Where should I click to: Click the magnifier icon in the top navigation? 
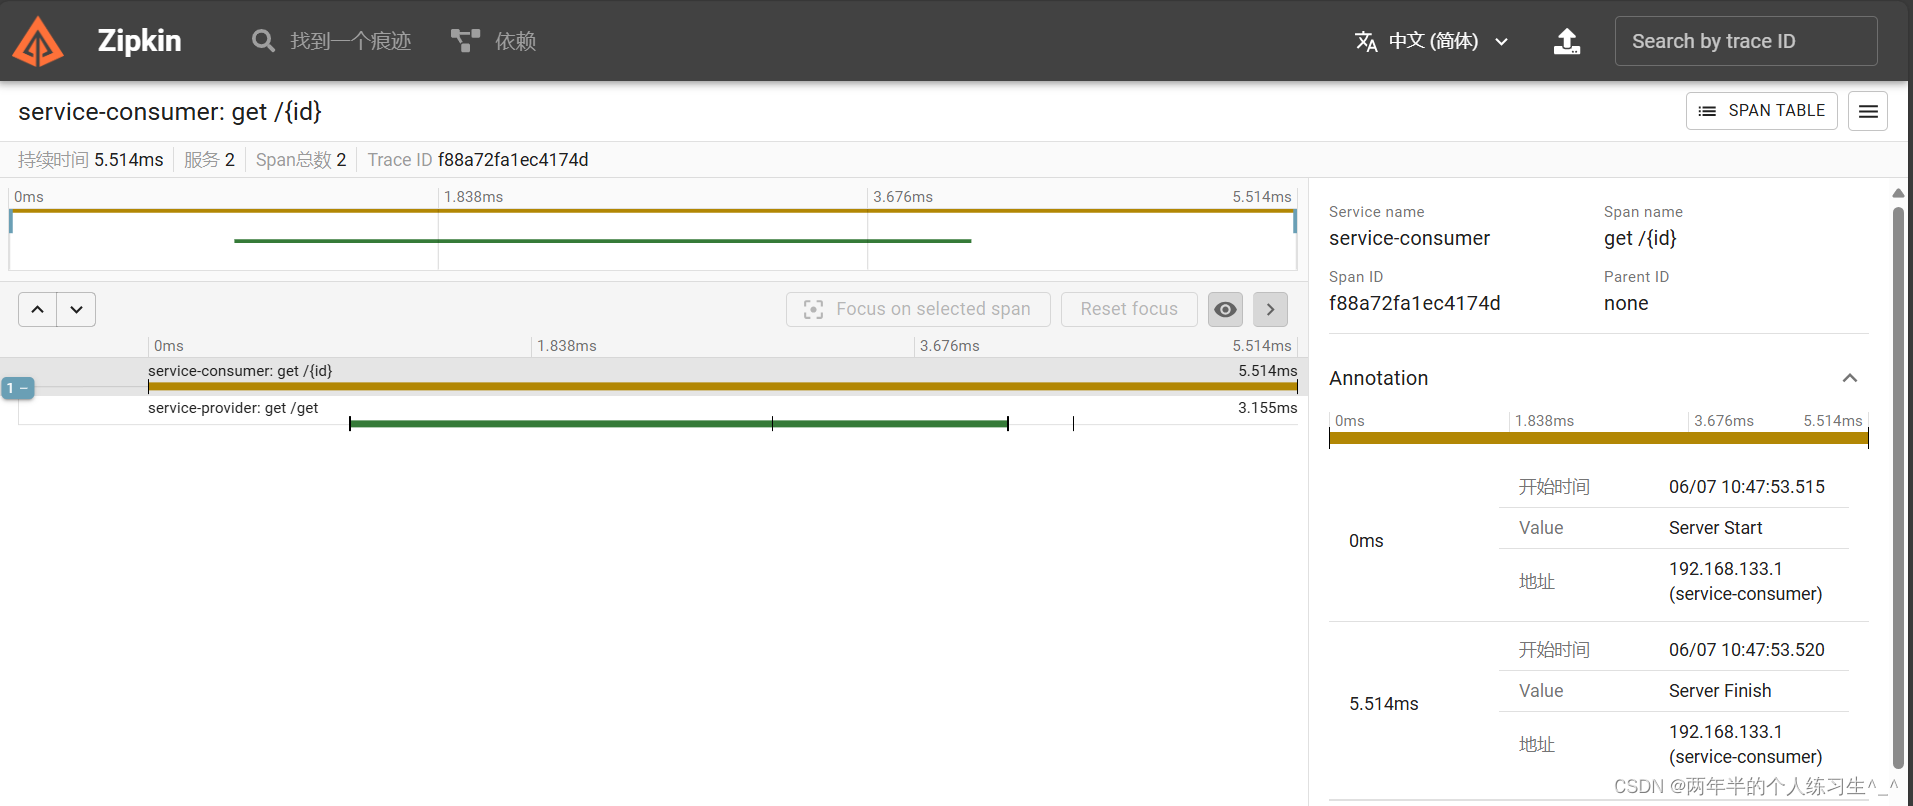click(x=263, y=41)
